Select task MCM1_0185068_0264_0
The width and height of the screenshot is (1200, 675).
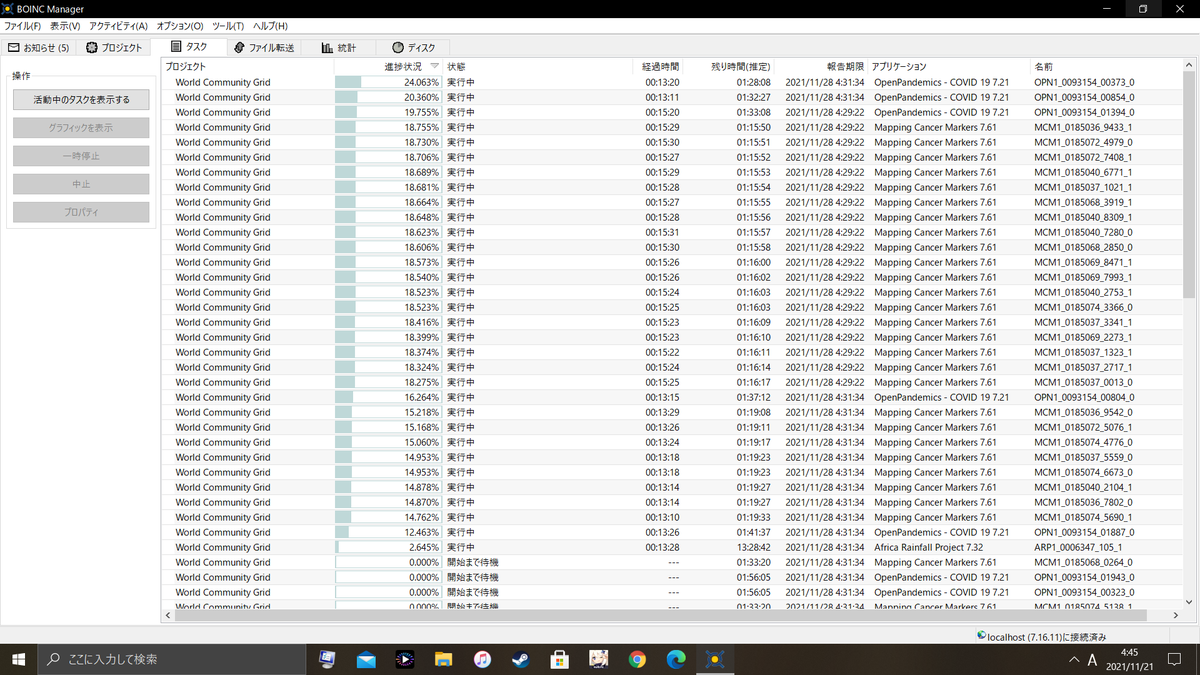1083,562
